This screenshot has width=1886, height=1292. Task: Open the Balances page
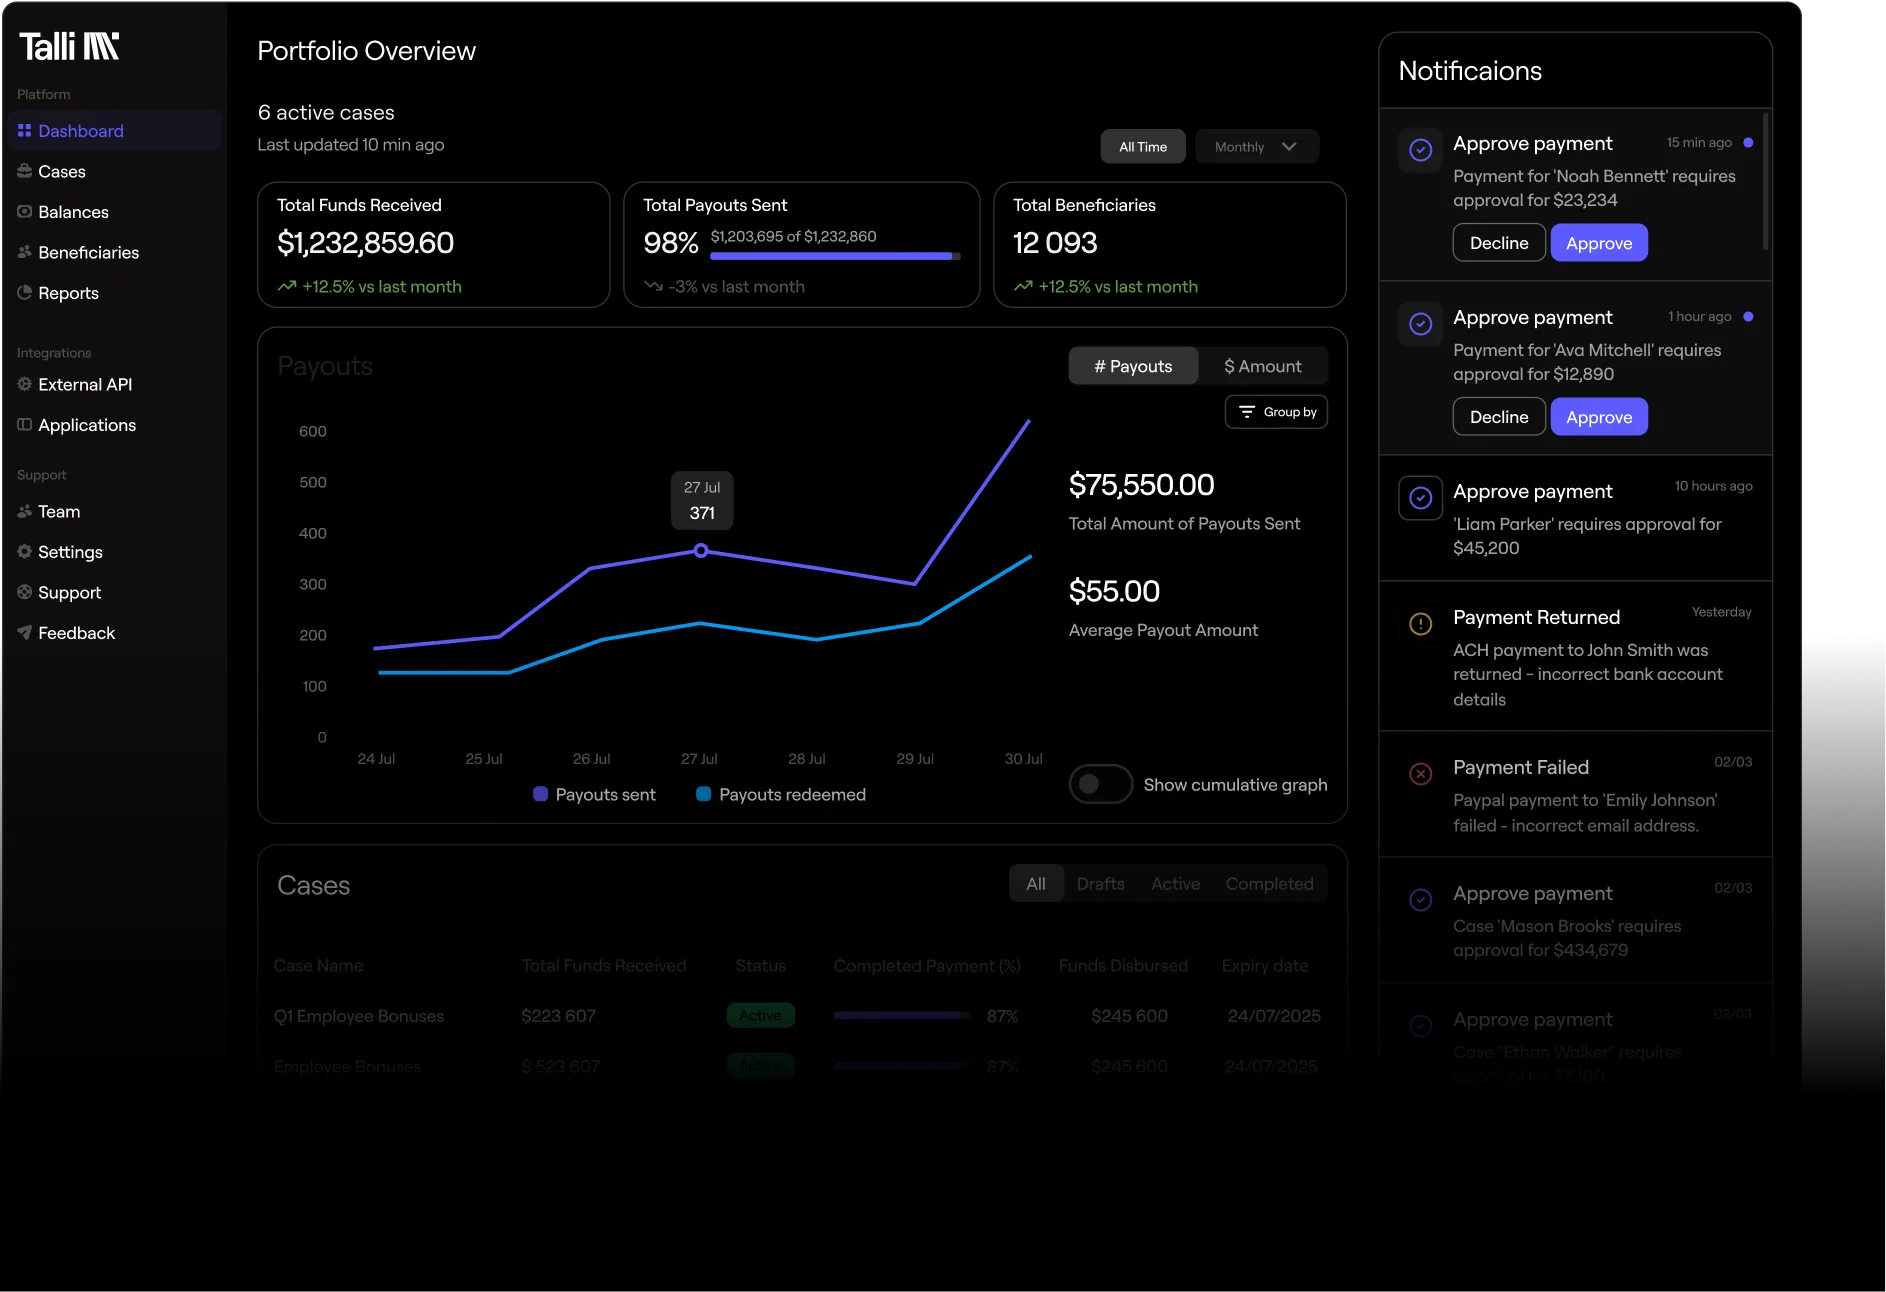pyautogui.click(x=72, y=212)
